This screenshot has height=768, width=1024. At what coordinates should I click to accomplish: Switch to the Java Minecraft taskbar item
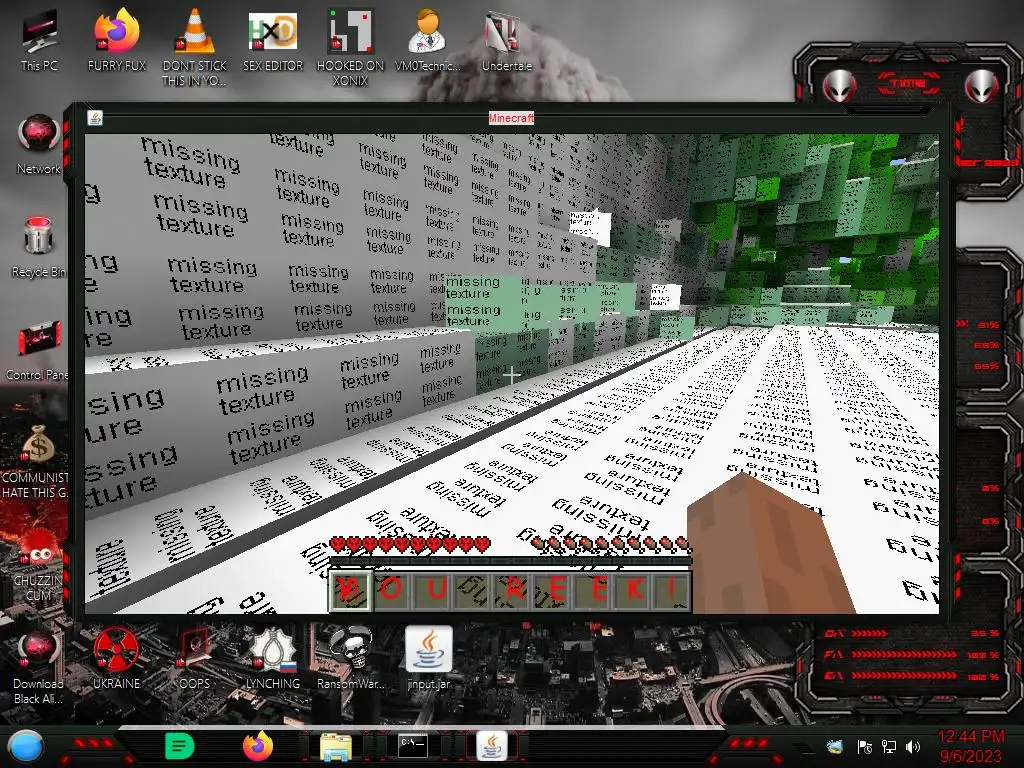tap(492, 746)
